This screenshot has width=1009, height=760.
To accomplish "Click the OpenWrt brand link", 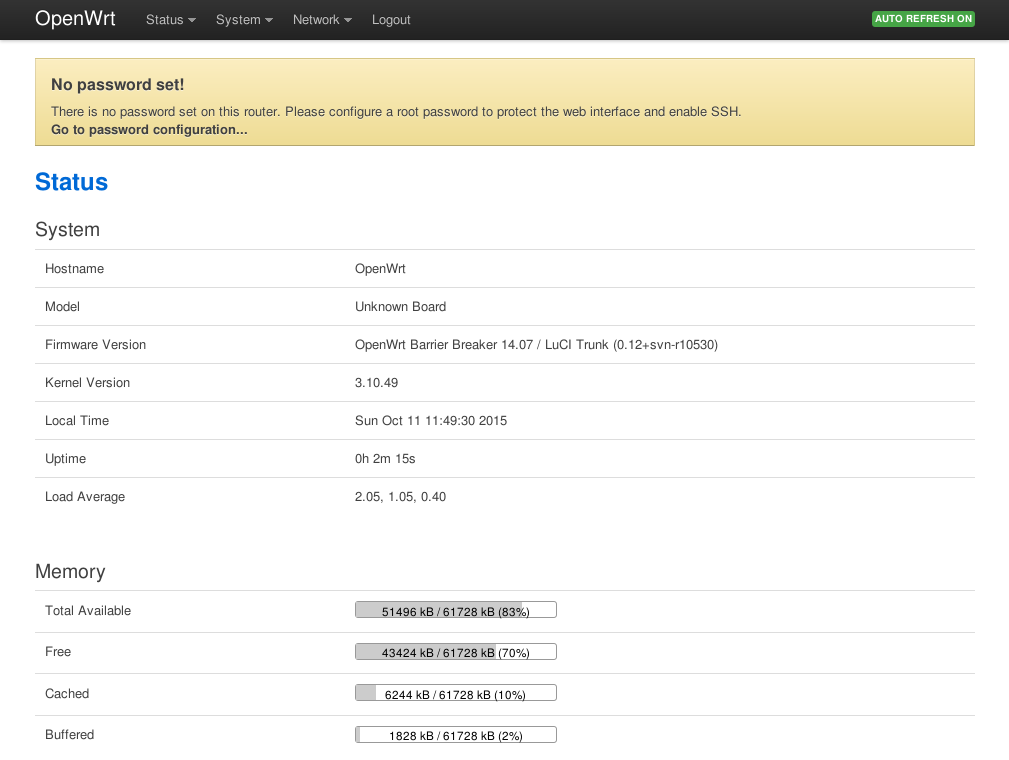I will pyautogui.click(x=75, y=19).
